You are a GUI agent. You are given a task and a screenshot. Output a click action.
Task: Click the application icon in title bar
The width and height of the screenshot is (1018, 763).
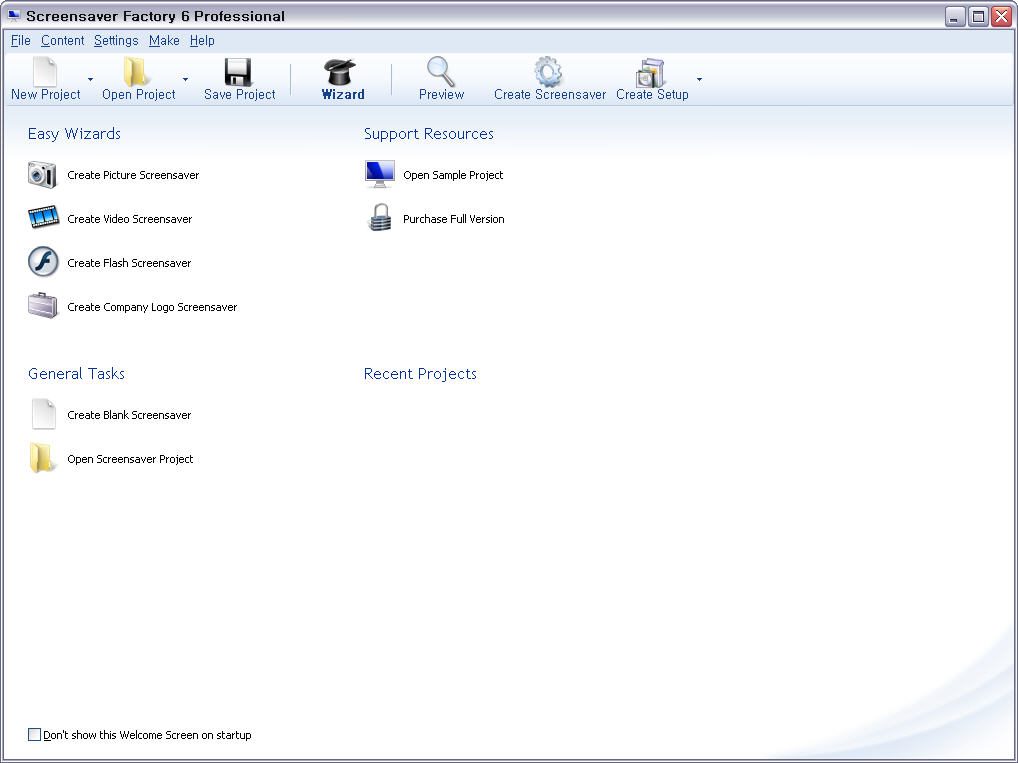coord(14,16)
